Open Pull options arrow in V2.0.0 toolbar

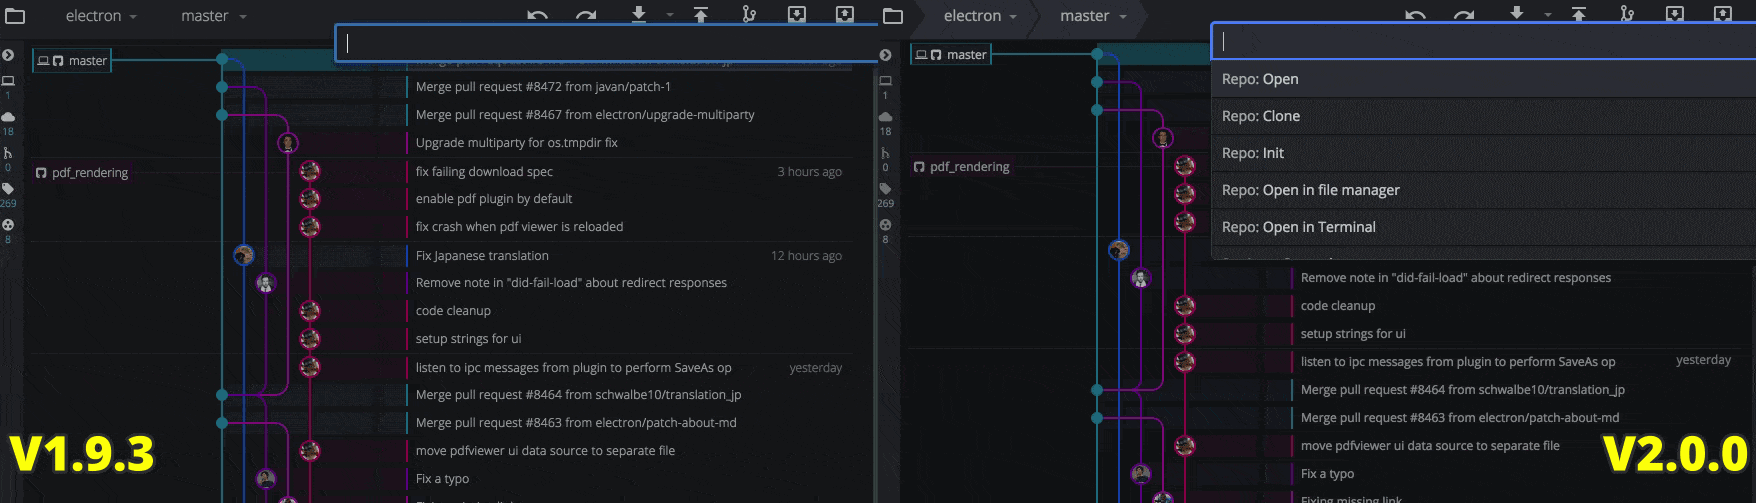pyautogui.click(x=1547, y=16)
